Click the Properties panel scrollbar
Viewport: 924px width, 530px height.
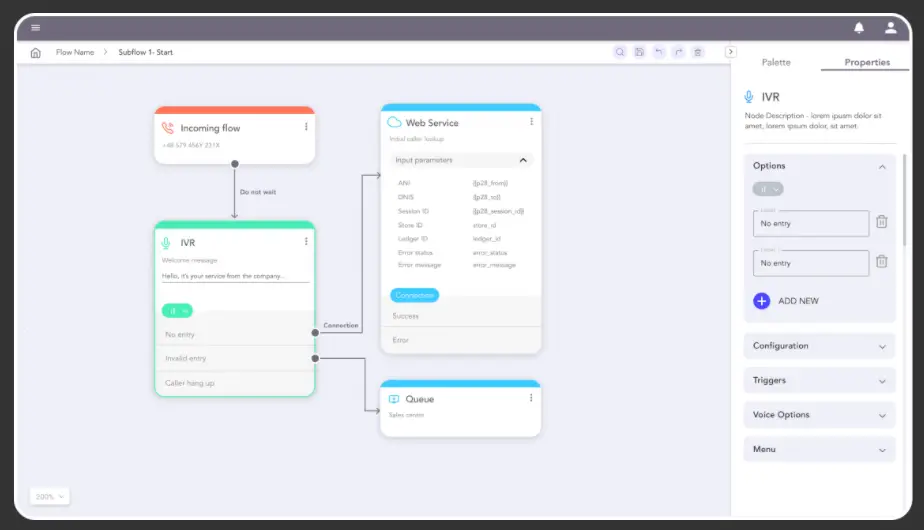click(905, 200)
